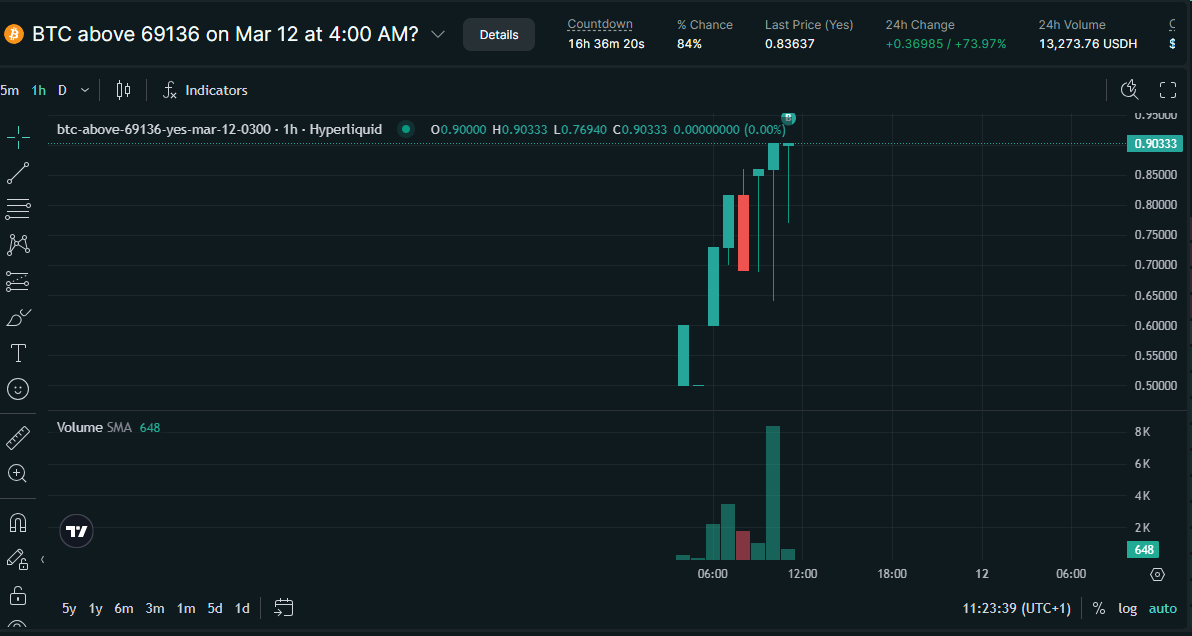
Task: Collapse the drawing toolbar side arrow
Action: tap(43, 559)
